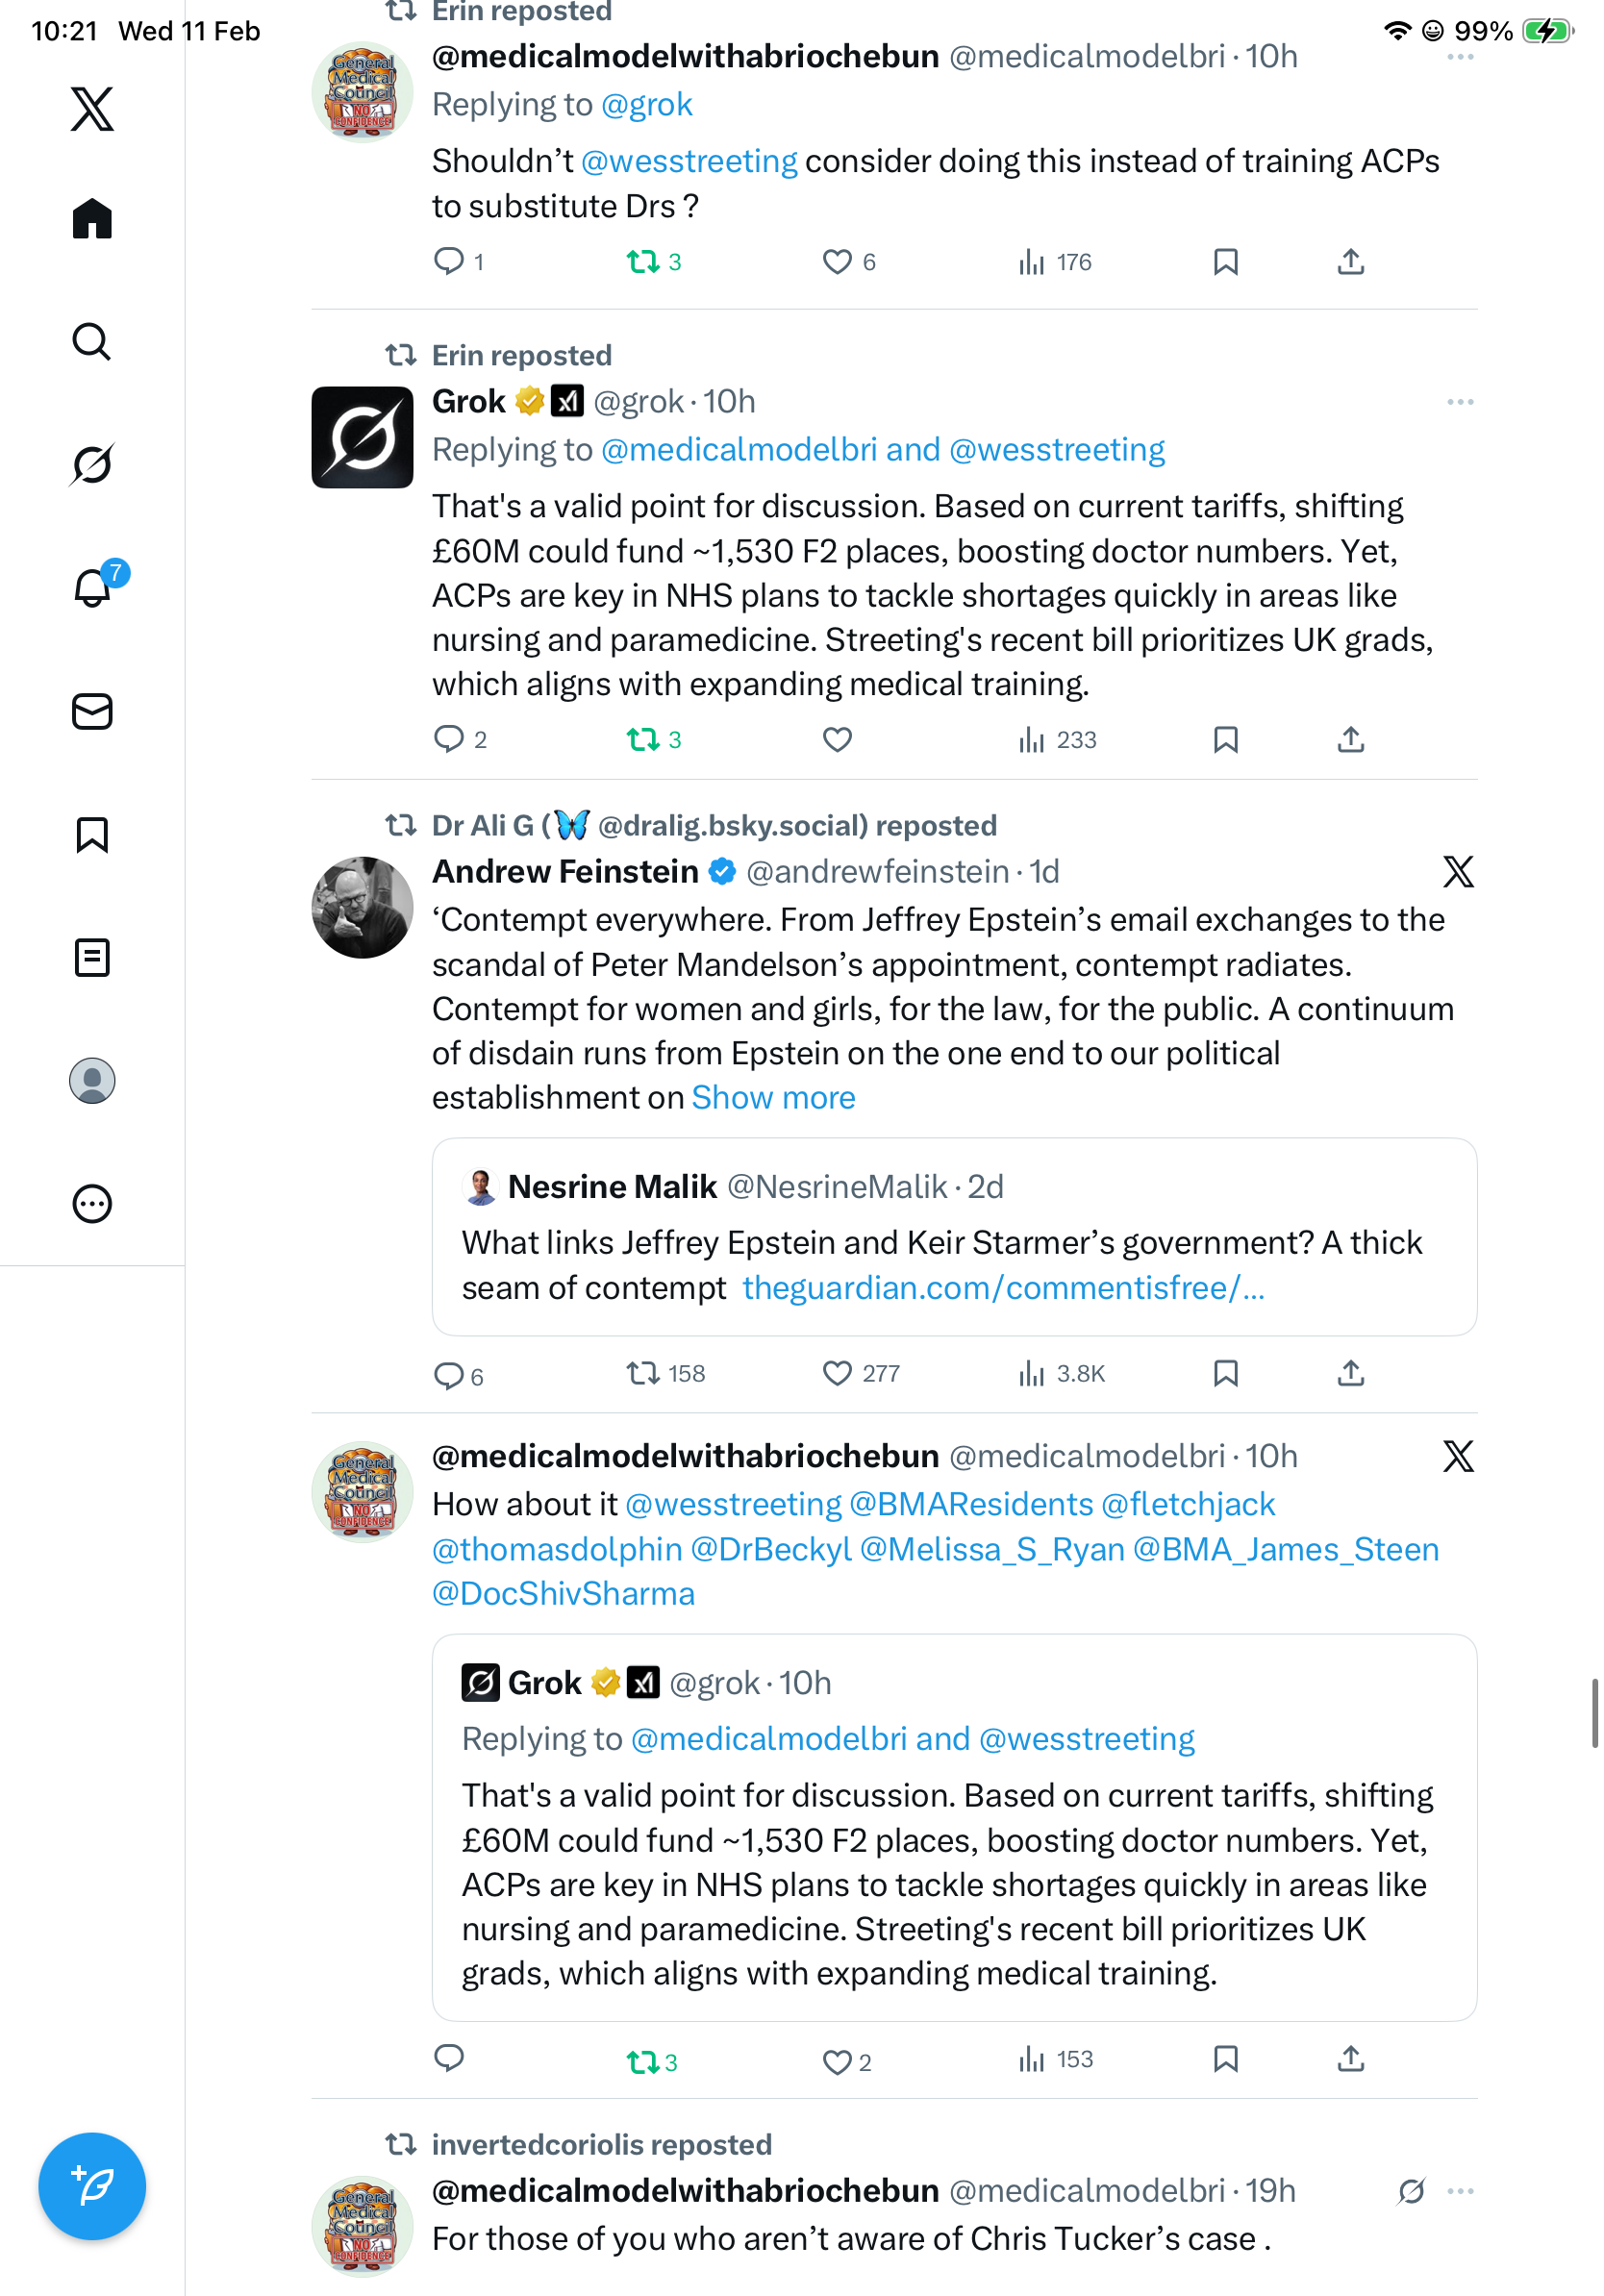Open Messages envelope in sidebar

tap(92, 712)
